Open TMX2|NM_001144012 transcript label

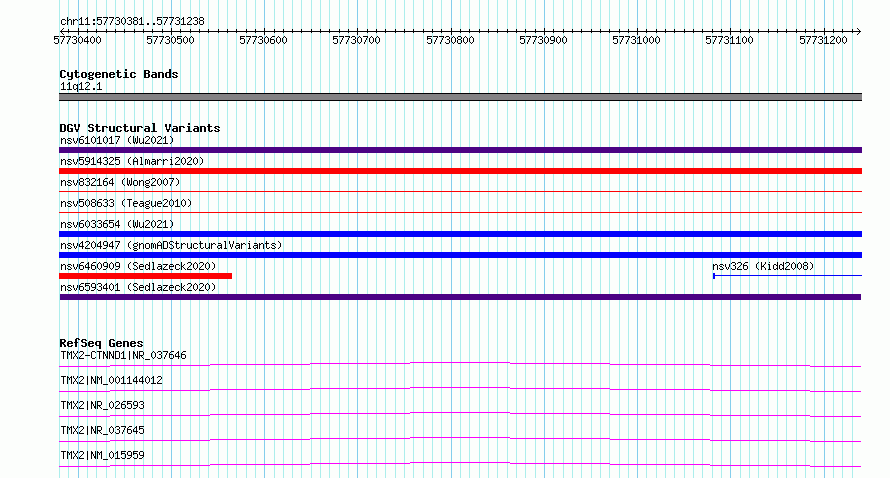[x=111, y=380]
